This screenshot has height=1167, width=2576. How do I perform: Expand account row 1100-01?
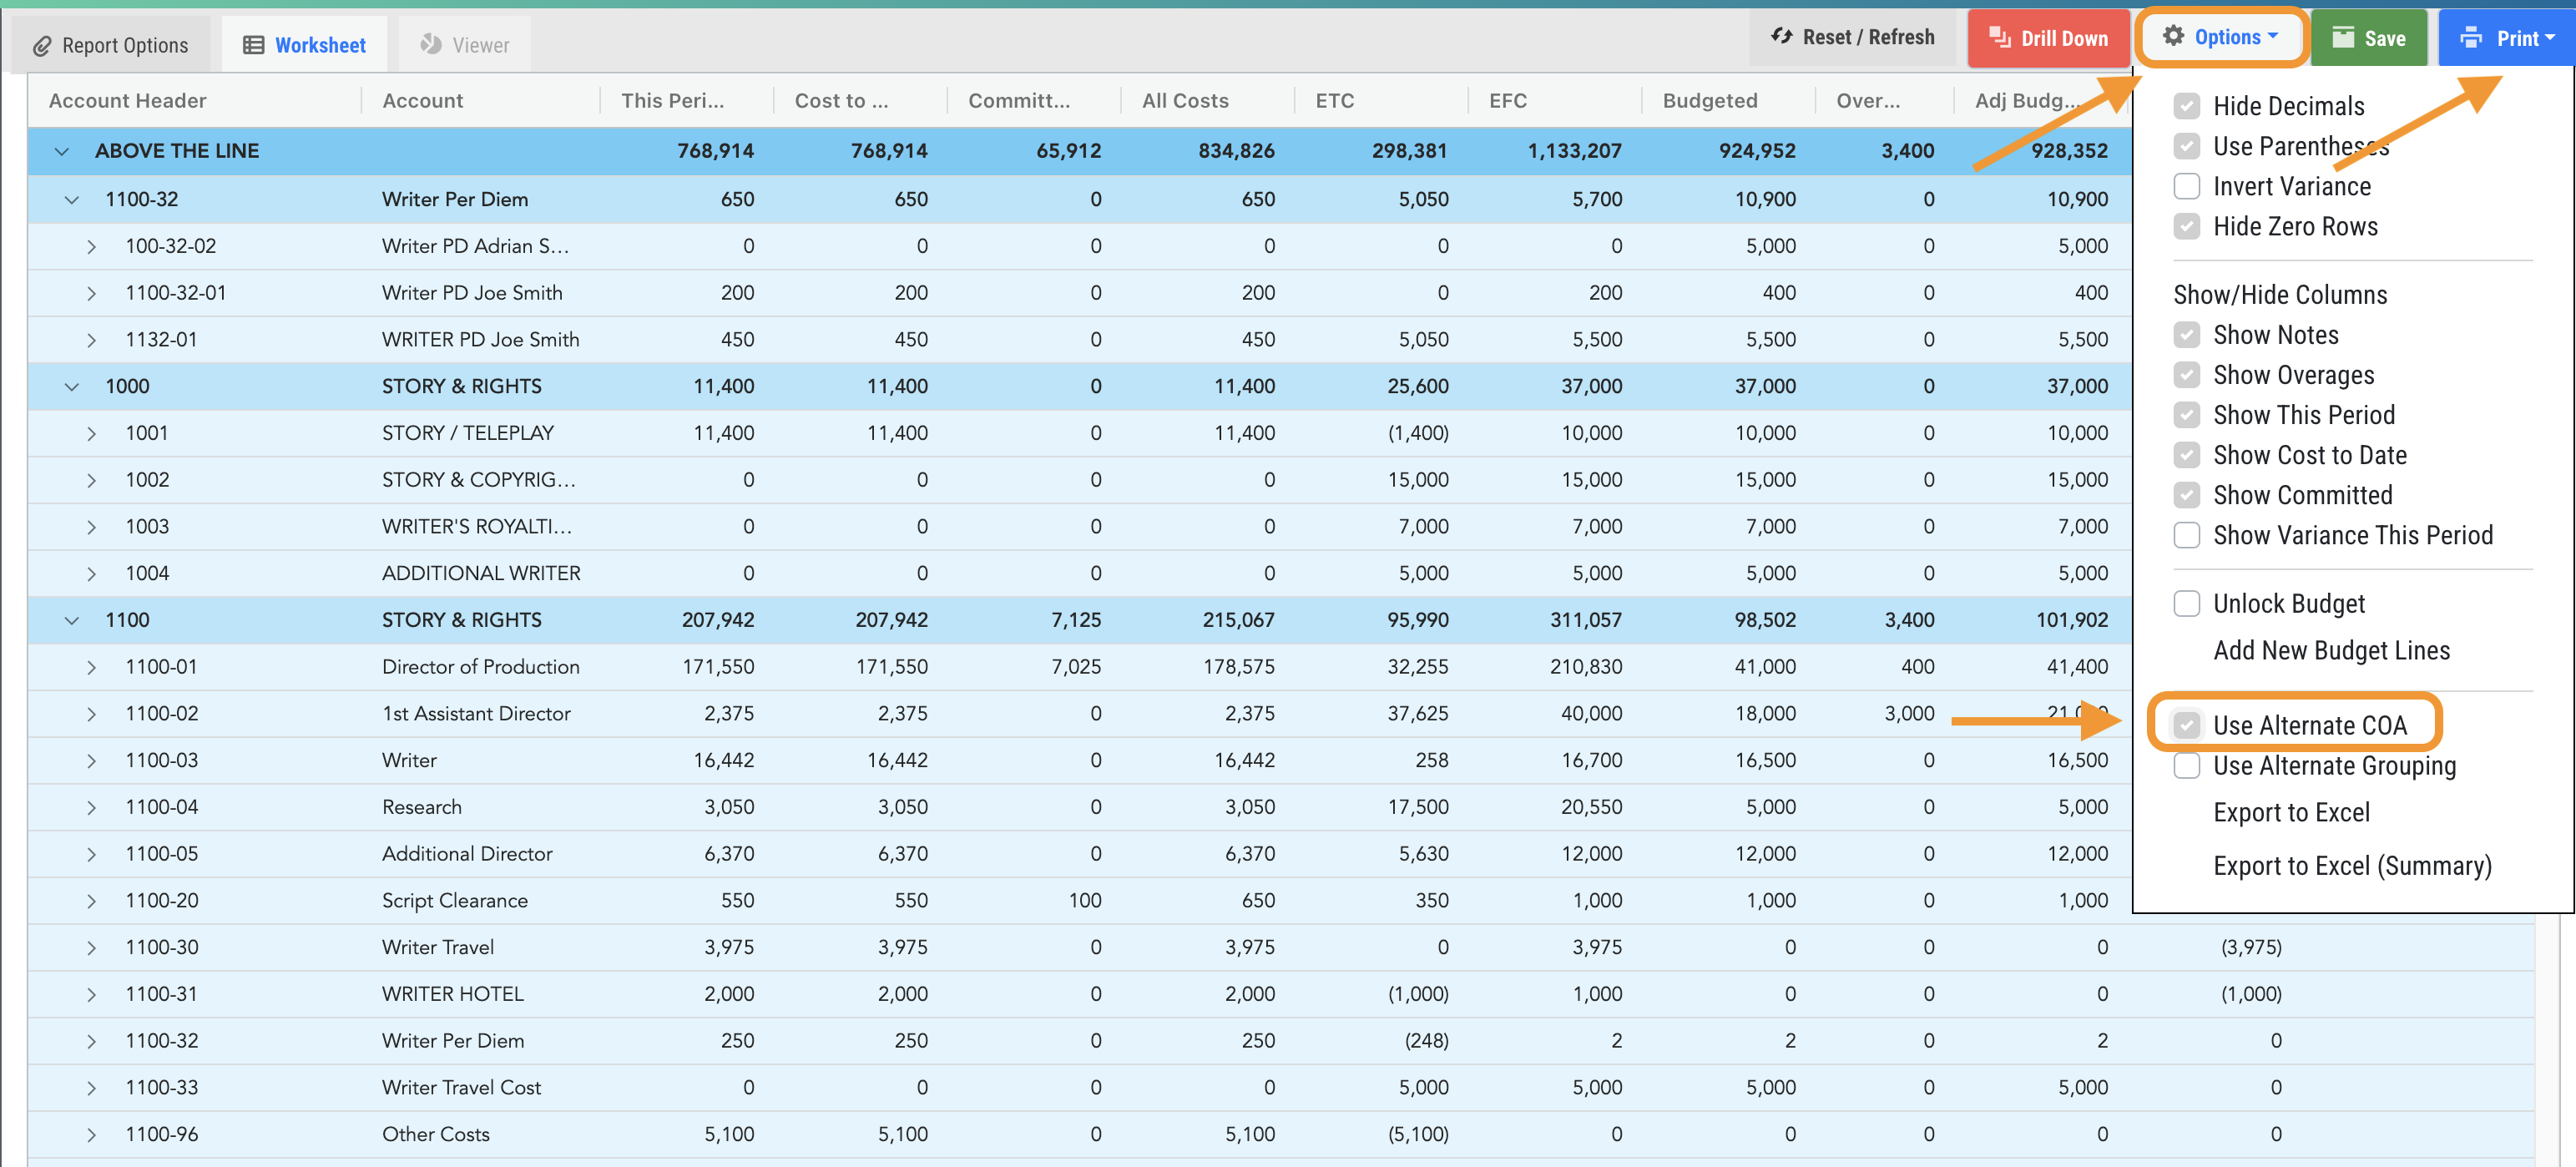(x=91, y=667)
